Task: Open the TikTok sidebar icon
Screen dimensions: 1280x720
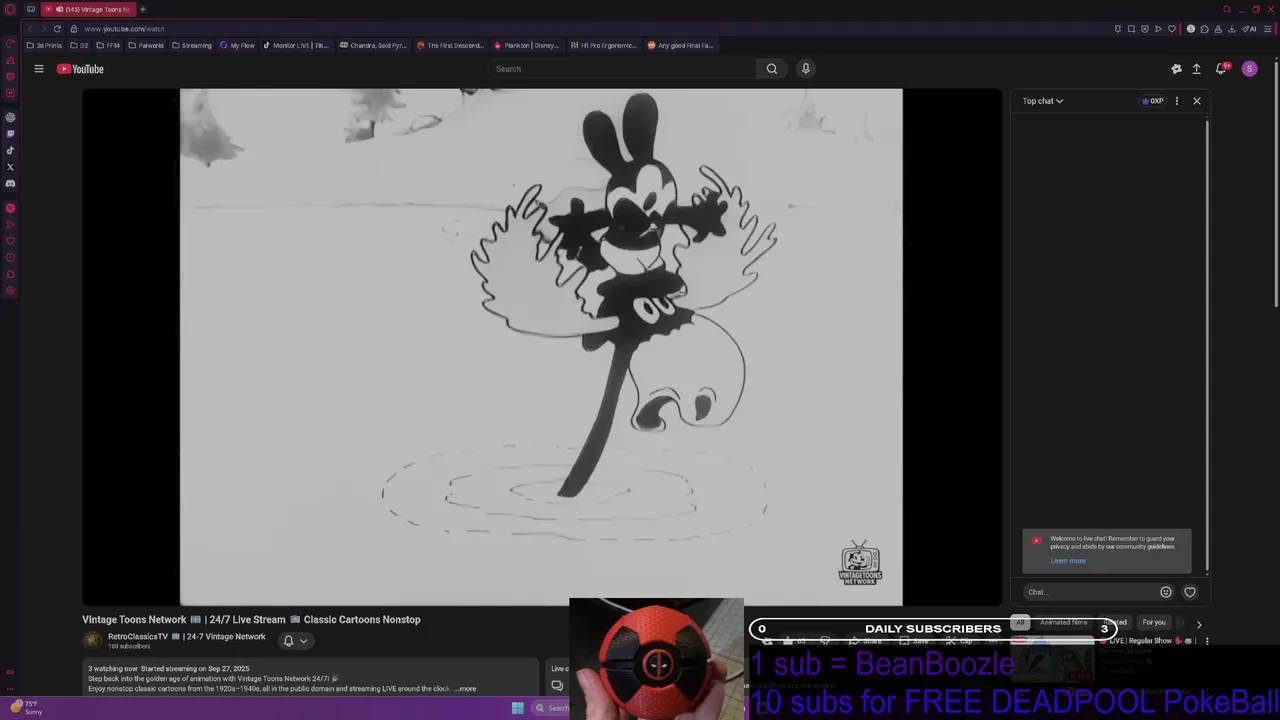Action: click(x=10, y=151)
